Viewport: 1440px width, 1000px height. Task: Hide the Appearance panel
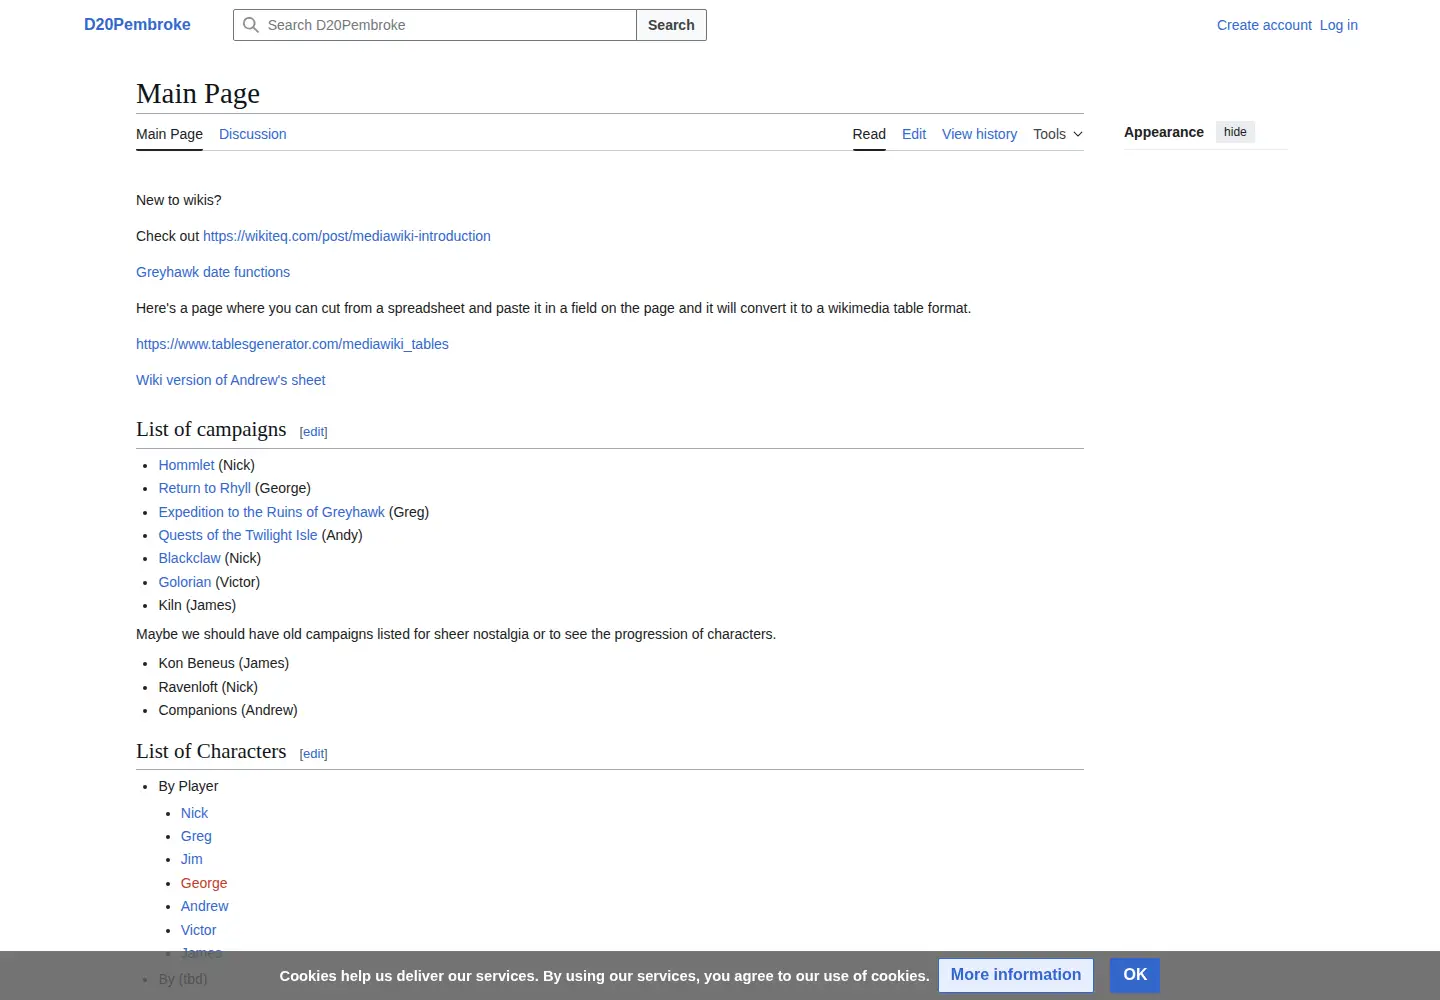(x=1235, y=132)
